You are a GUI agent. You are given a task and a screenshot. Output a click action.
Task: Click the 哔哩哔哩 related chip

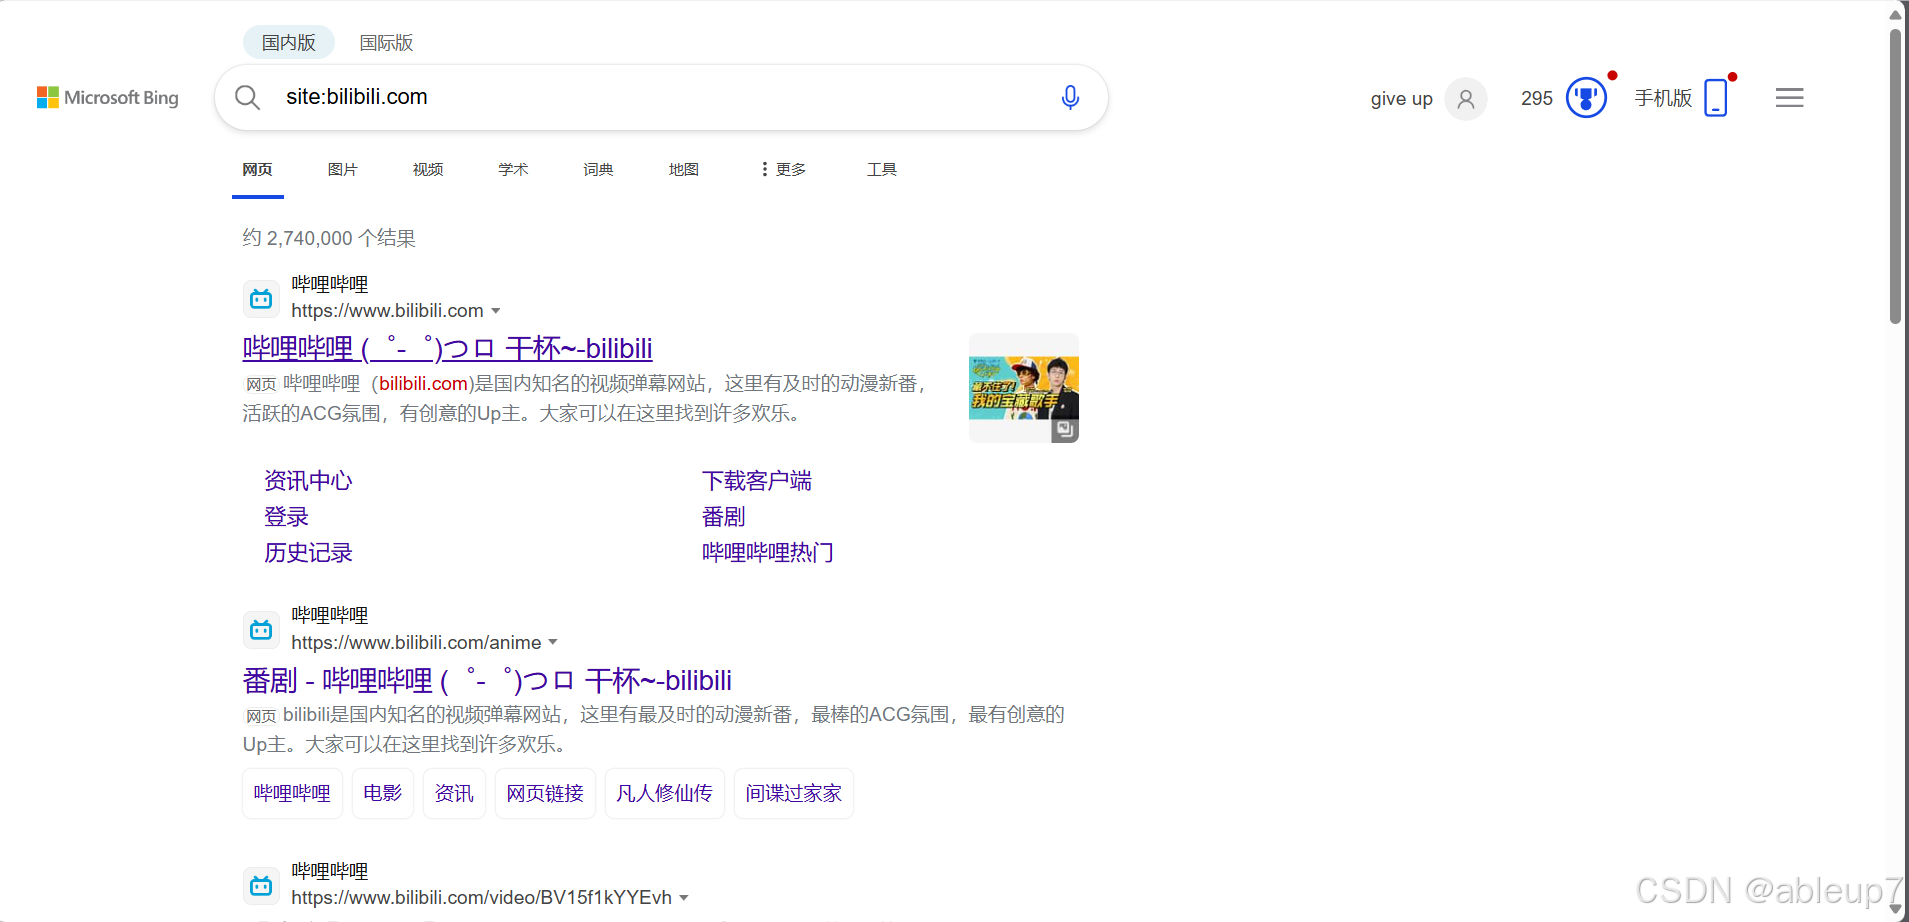pyautogui.click(x=292, y=793)
